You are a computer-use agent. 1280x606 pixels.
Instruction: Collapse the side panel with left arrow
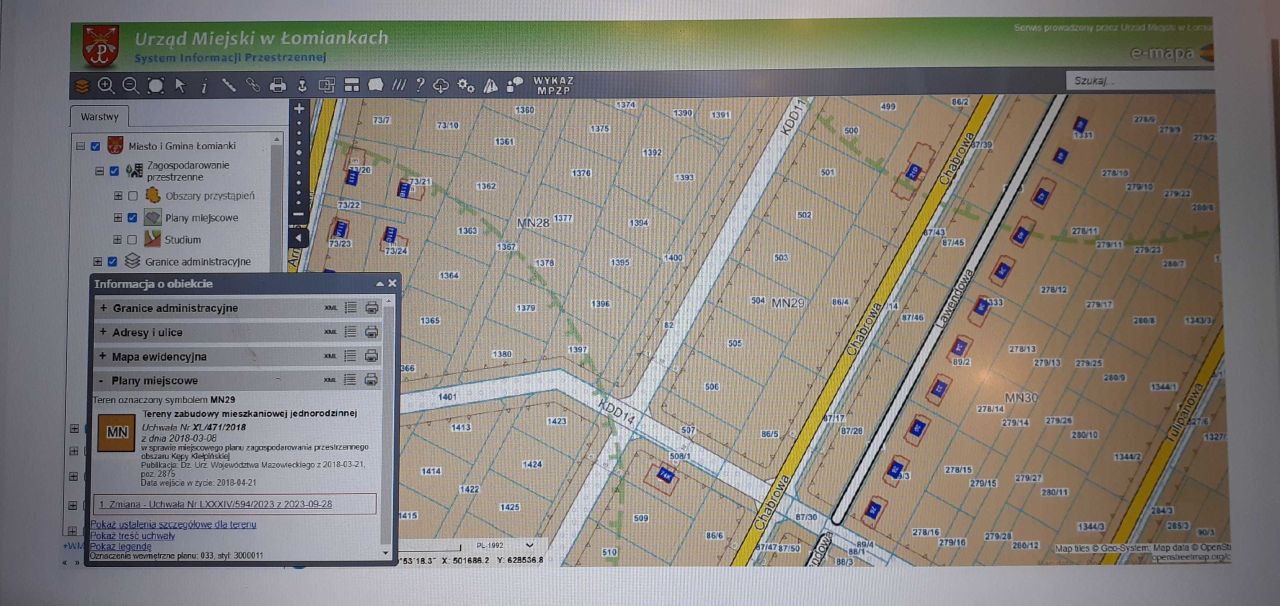click(298, 237)
